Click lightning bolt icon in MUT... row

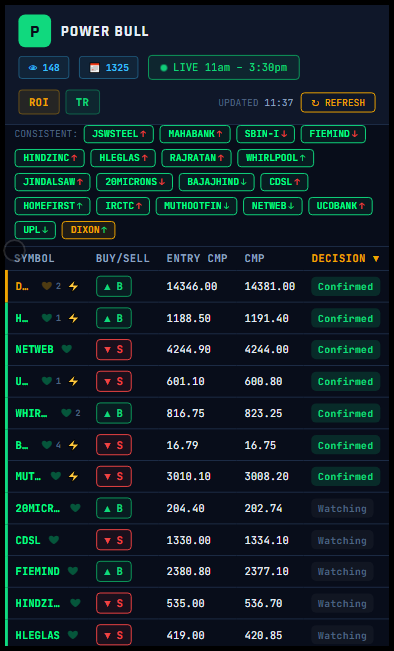(73, 476)
